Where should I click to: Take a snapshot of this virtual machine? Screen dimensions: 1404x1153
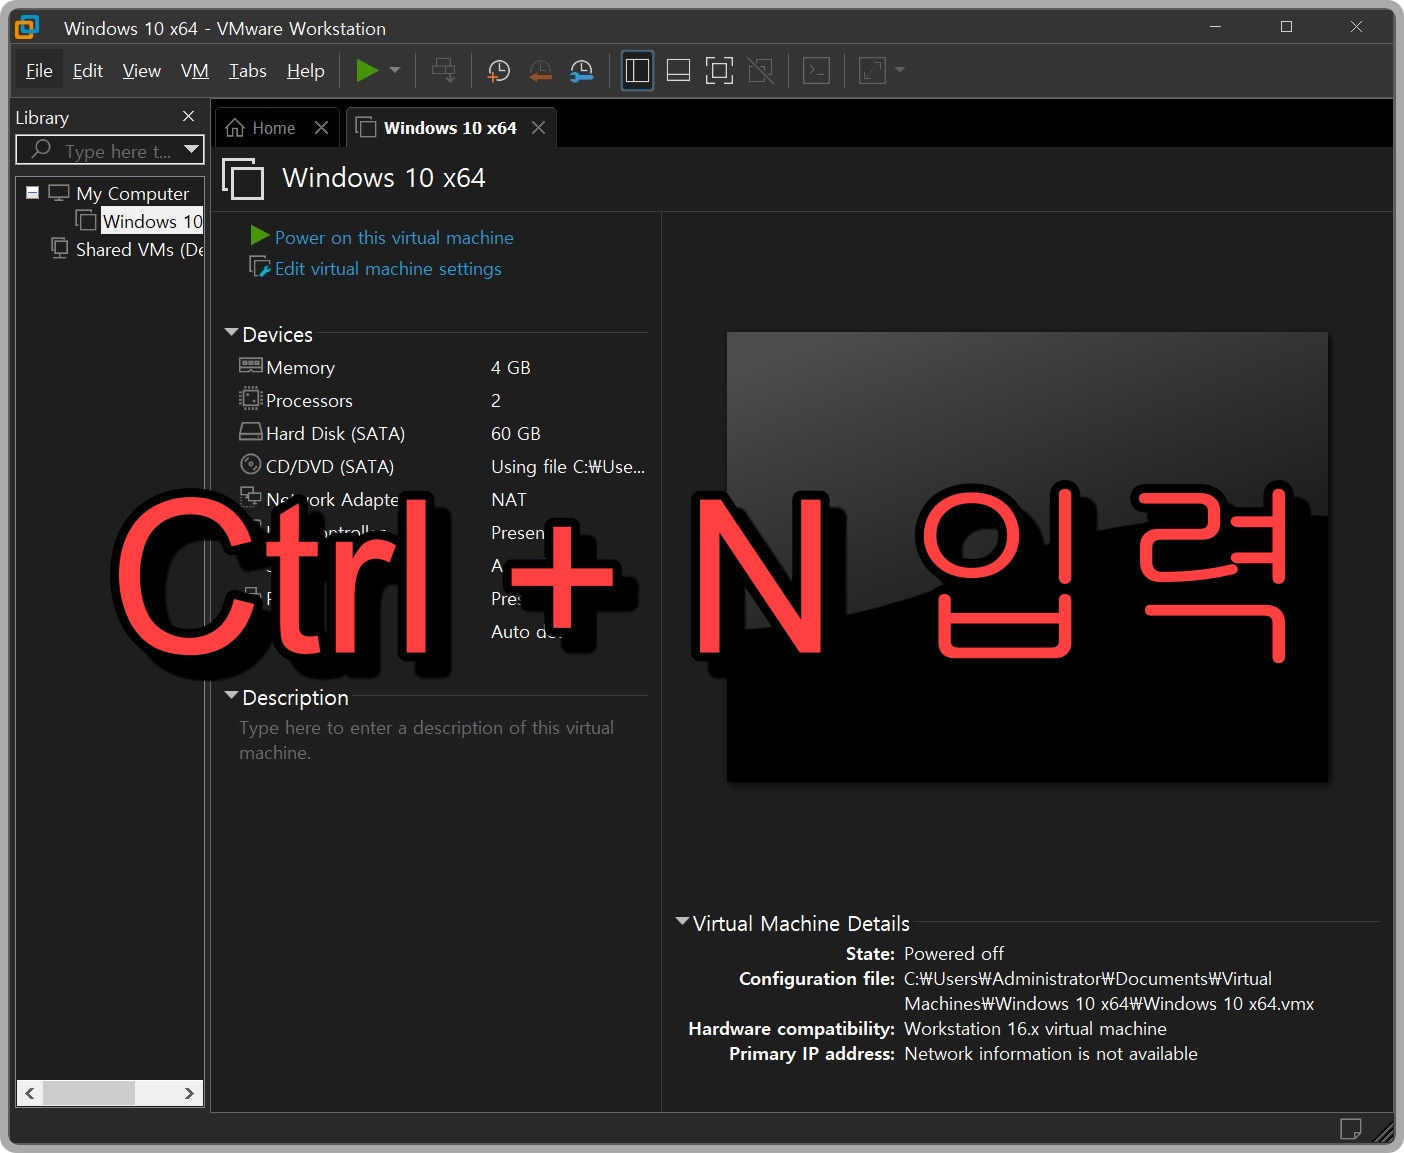point(498,70)
